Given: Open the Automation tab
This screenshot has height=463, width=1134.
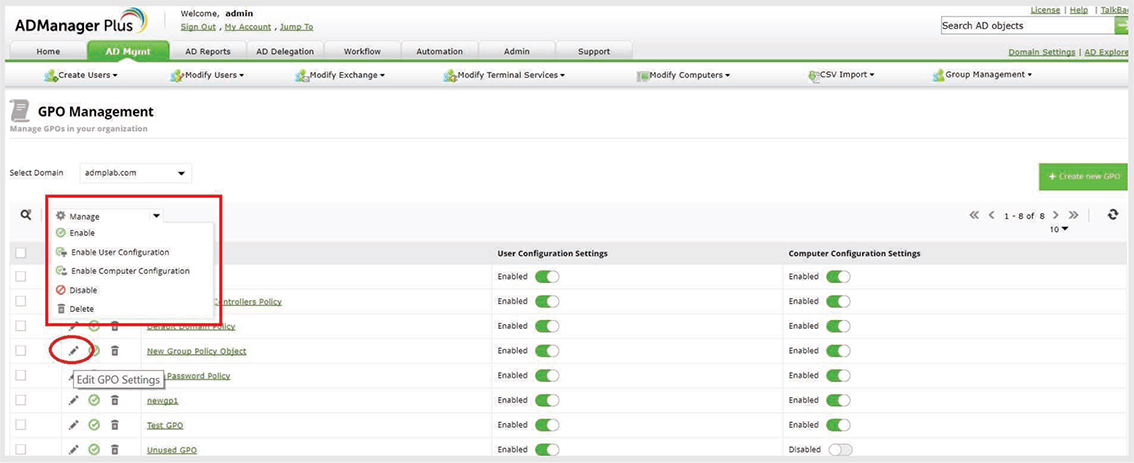Looking at the screenshot, I should pyautogui.click(x=440, y=51).
